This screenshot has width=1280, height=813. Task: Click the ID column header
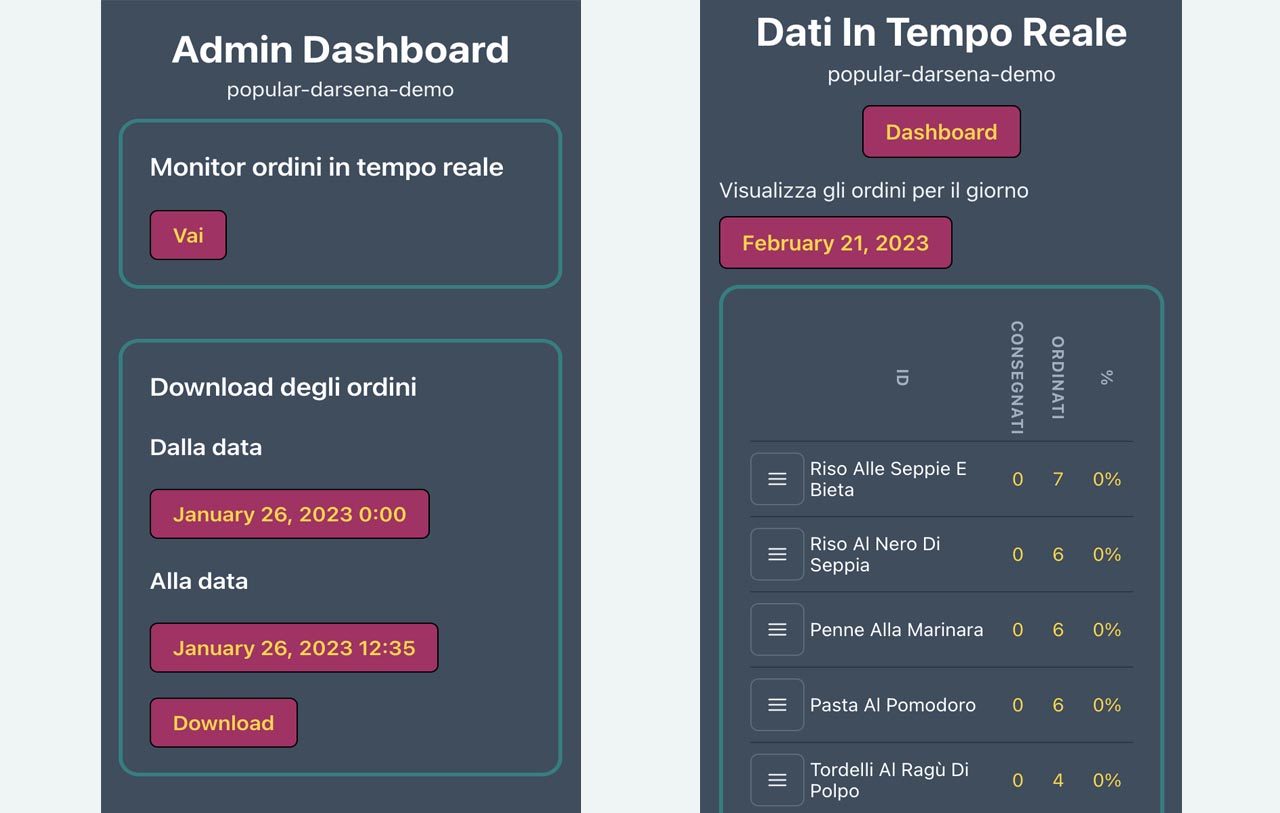(x=902, y=377)
